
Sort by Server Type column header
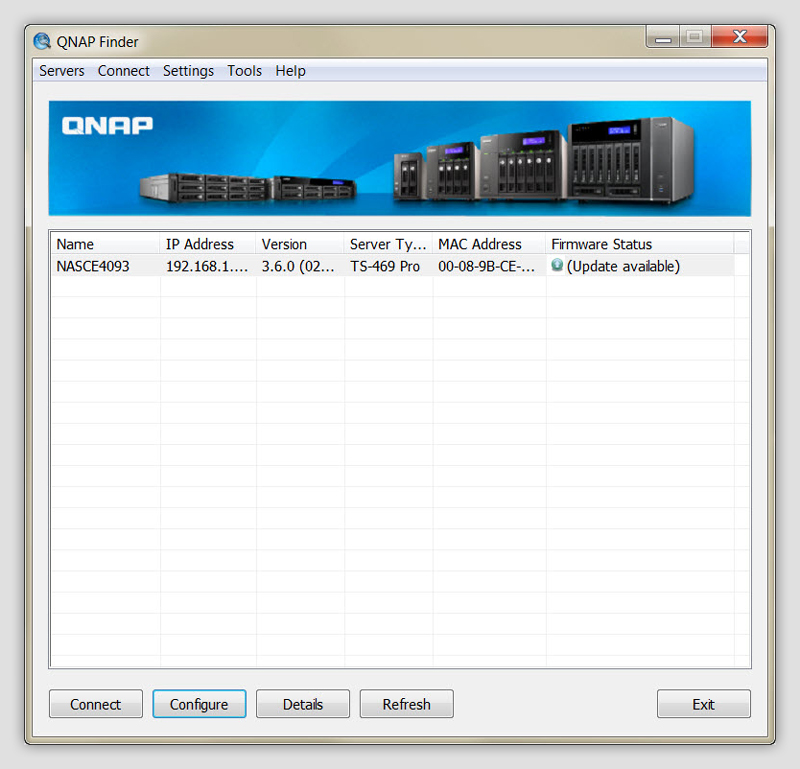pyautogui.click(x=389, y=244)
